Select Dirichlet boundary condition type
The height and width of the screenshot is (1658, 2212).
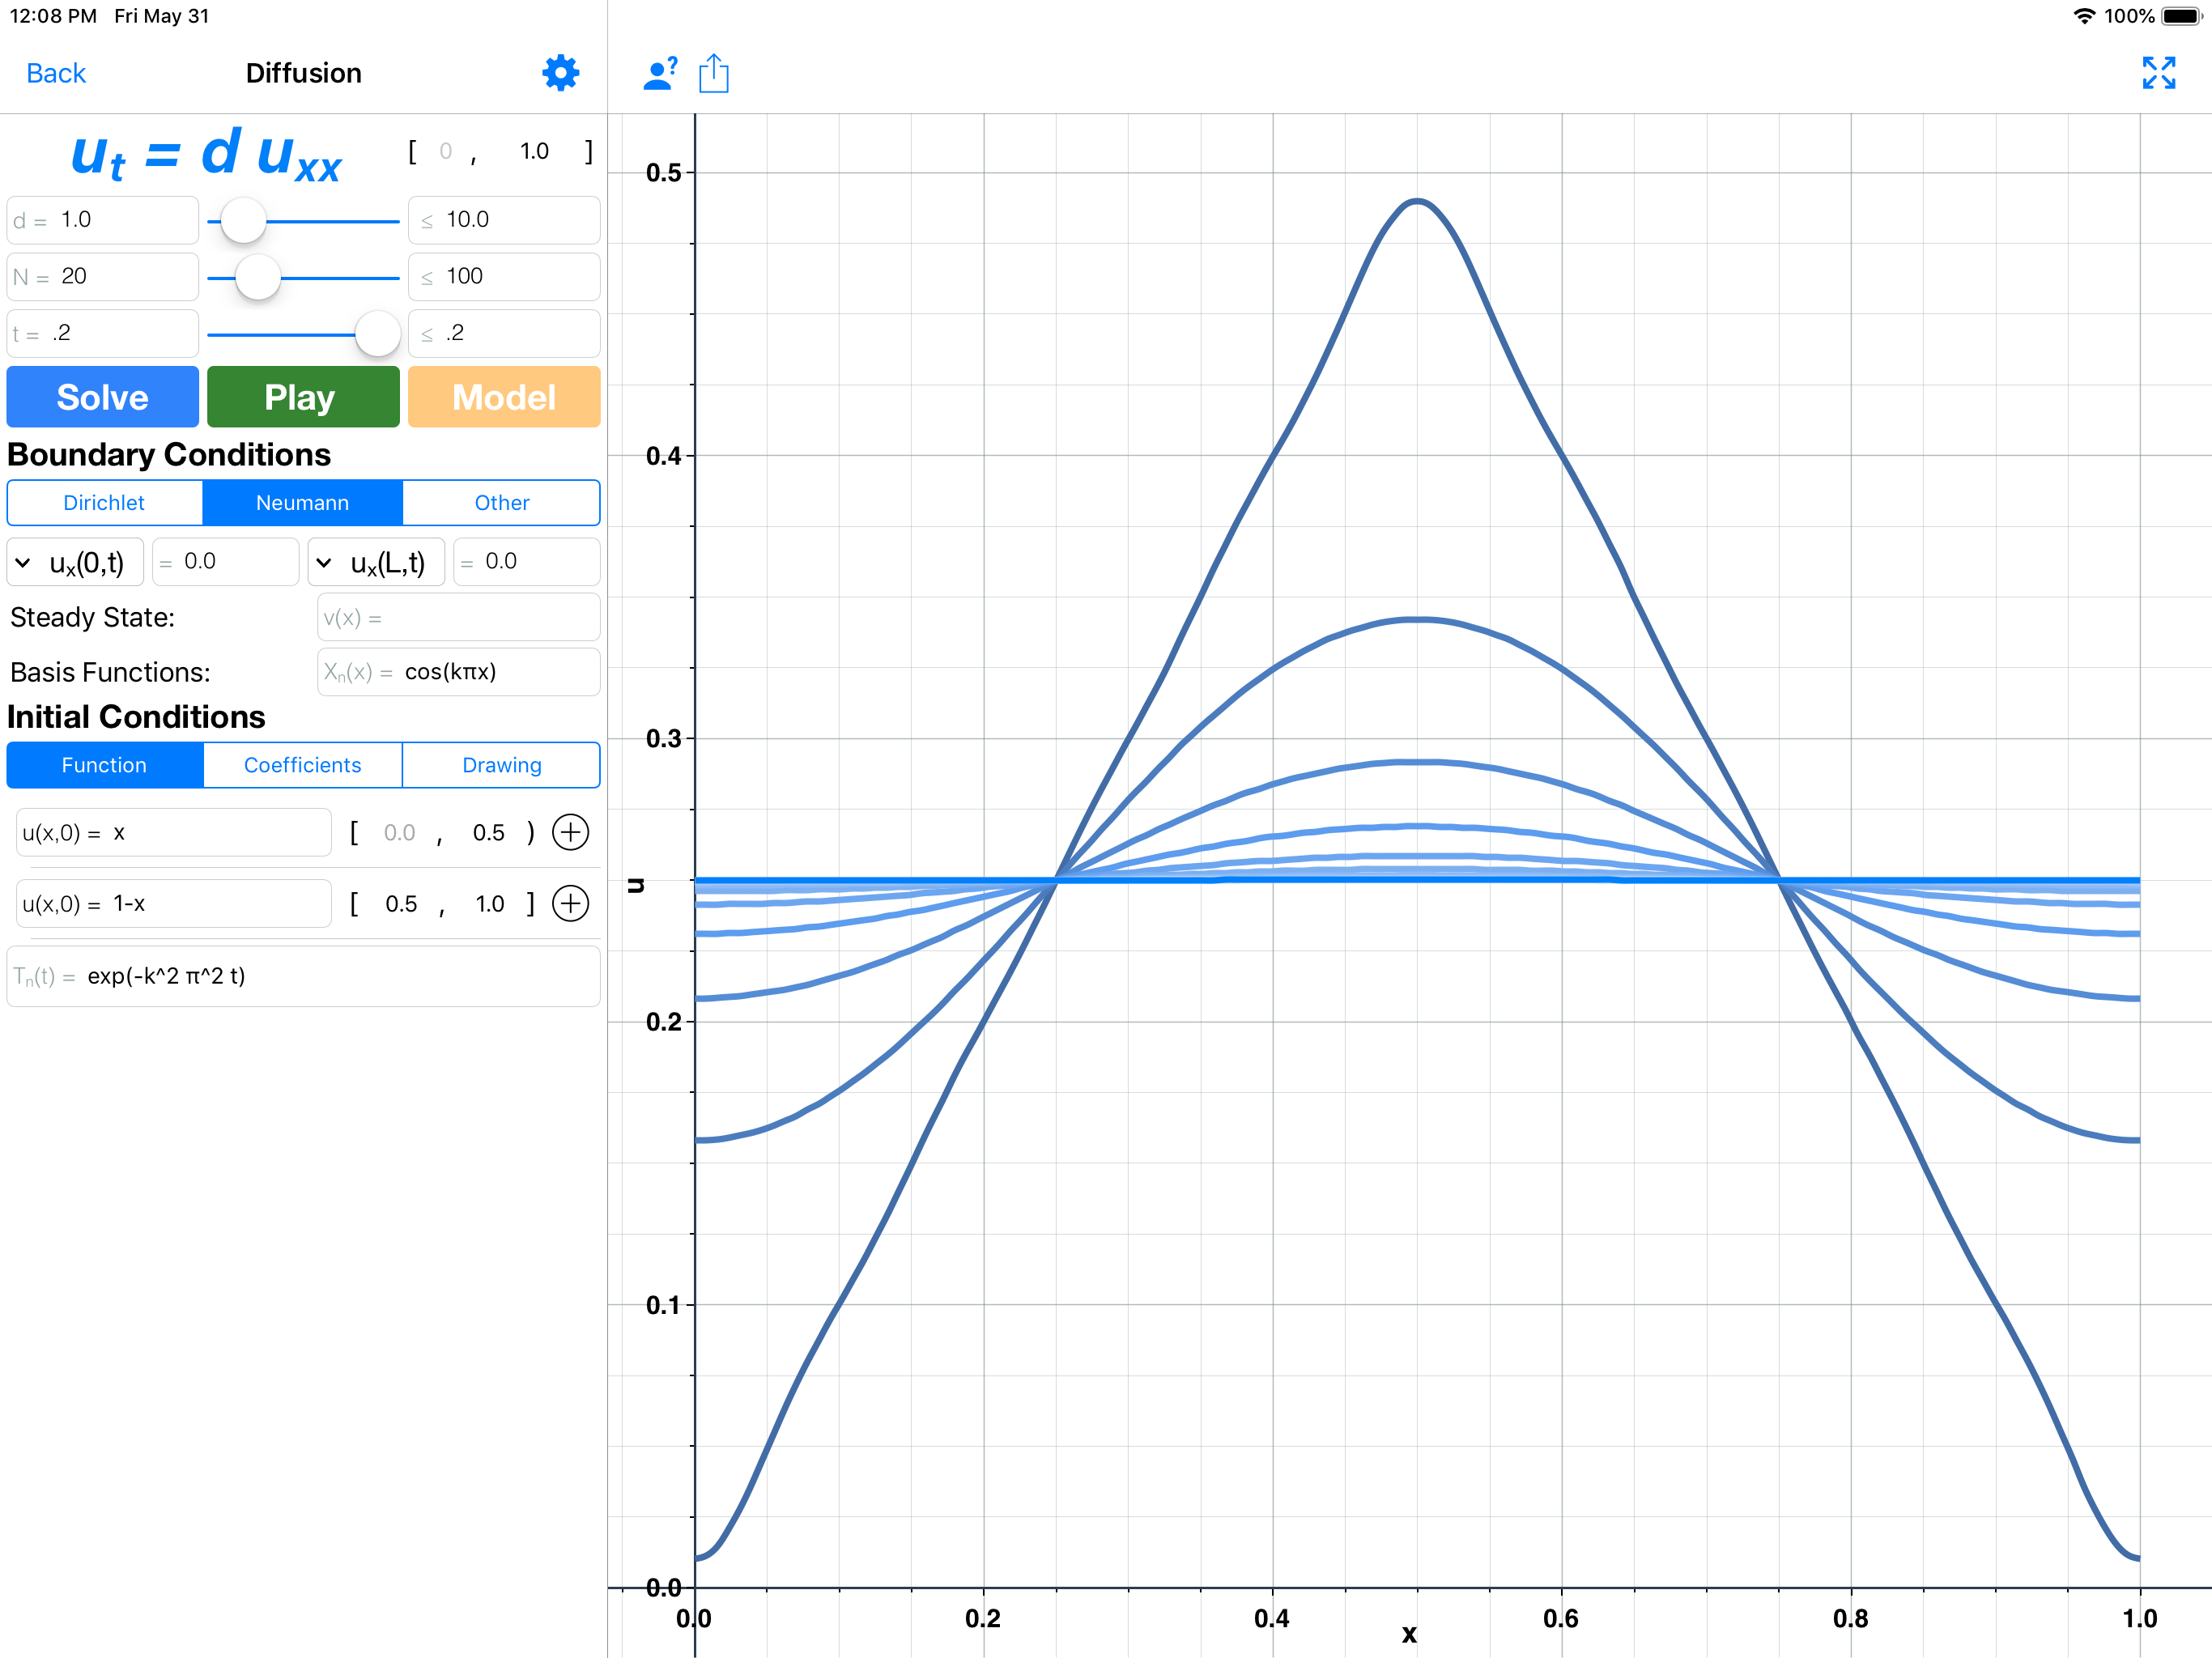point(104,503)
